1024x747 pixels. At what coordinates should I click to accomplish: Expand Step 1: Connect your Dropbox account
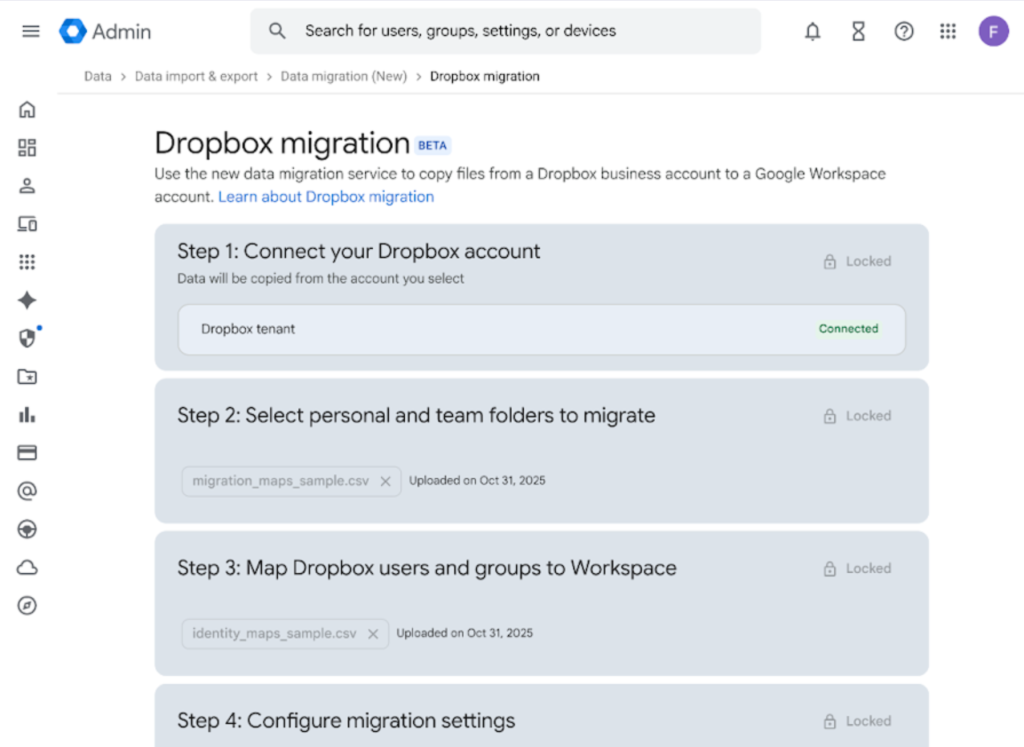pyautogui.click(x=359, y=251)
